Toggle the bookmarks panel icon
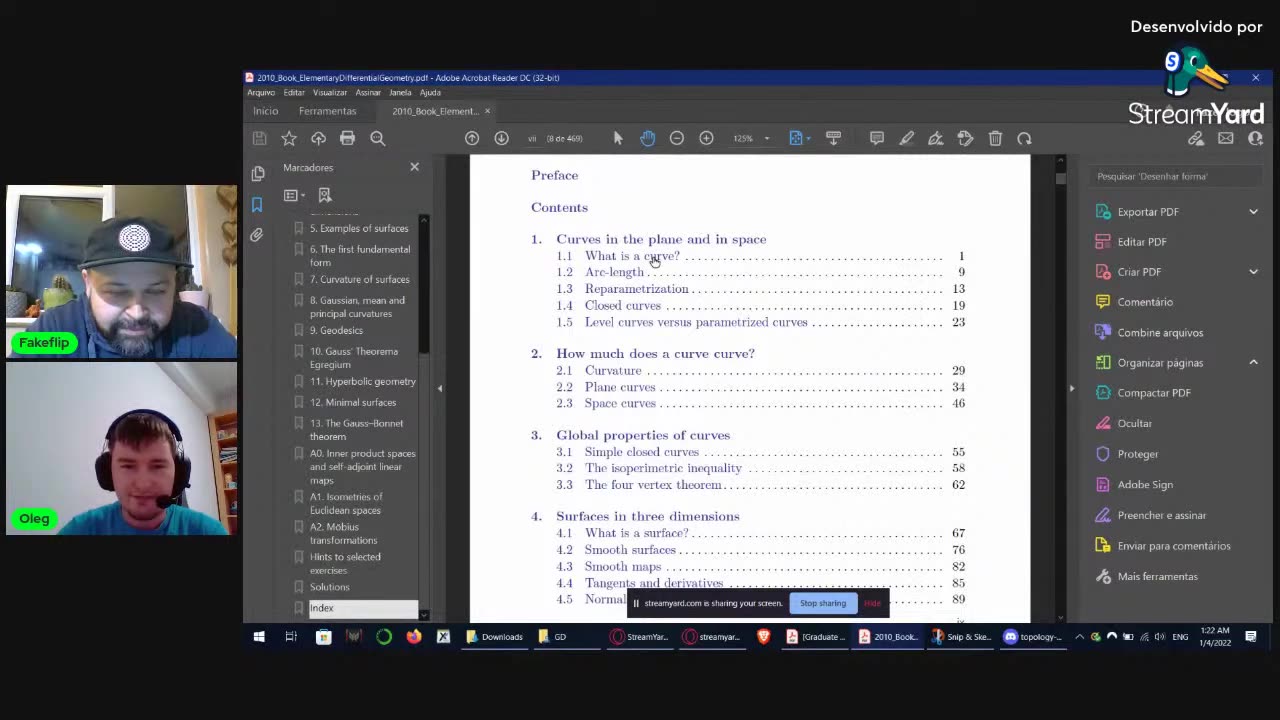Viewport: 1280px width, 720px height. point(257,204)
